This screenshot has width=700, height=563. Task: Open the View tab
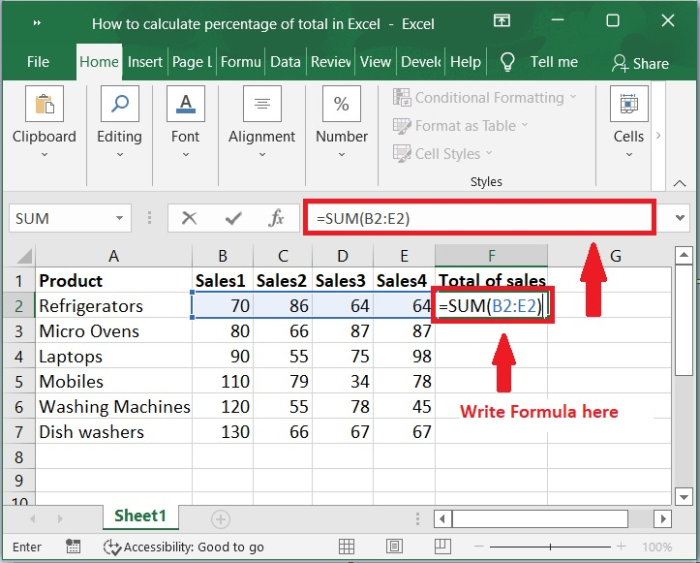(375, 62)
